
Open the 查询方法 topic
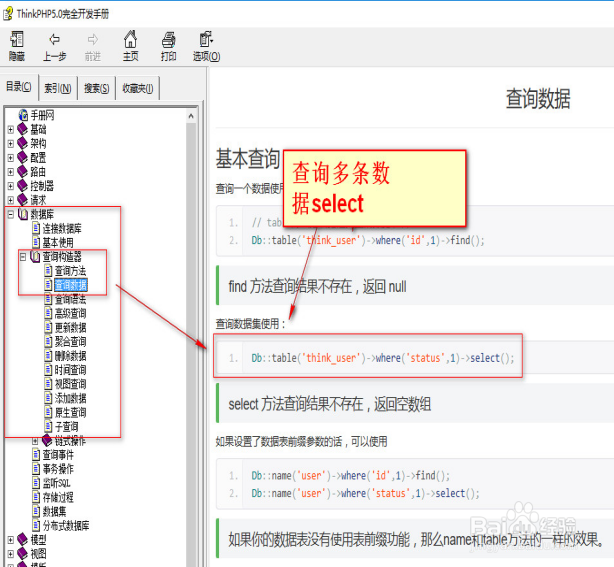pos(70,271)
